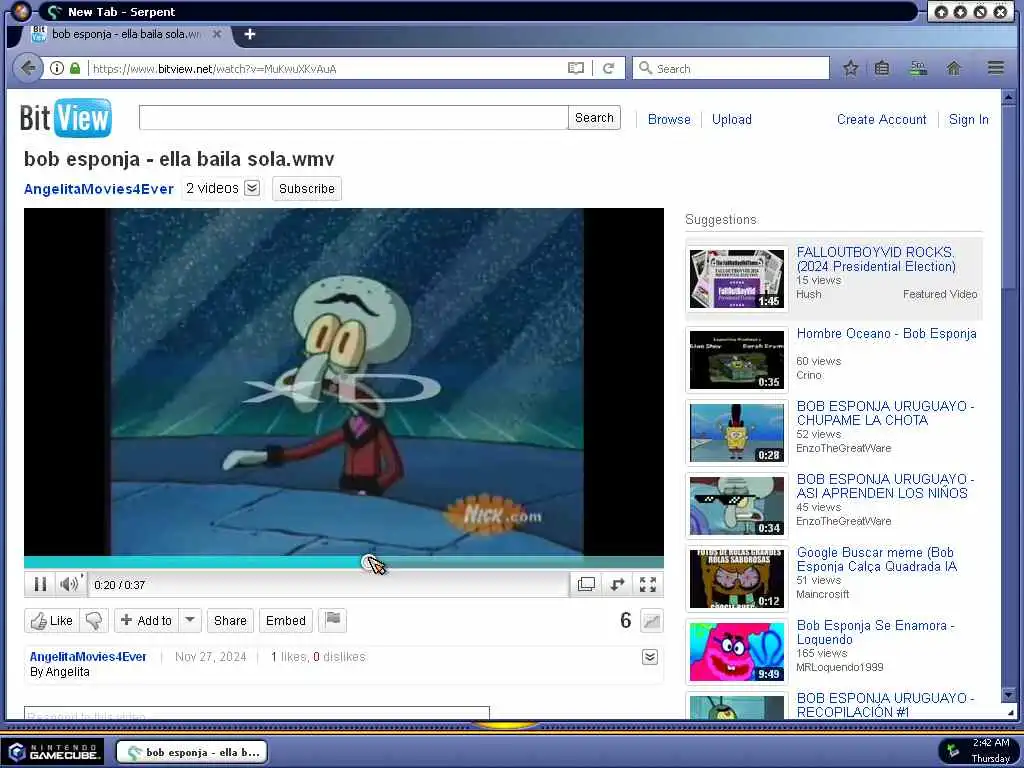1024x768 pixels.
Task: Click the Share button
Action: click(x=230, y=620)
